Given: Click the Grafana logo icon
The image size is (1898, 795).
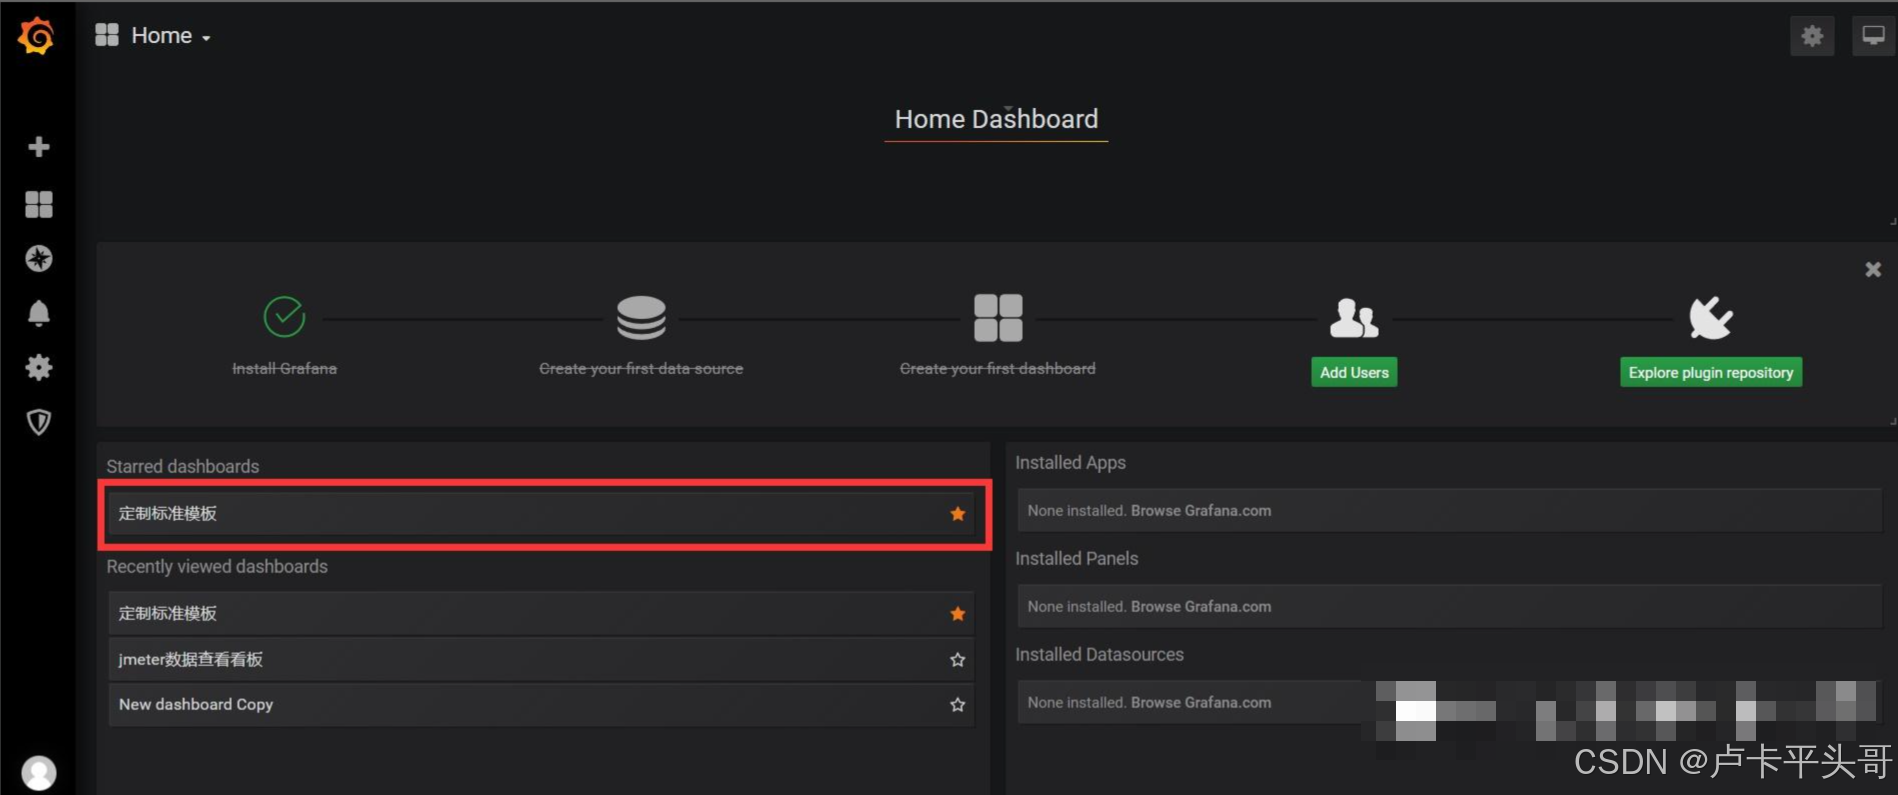Looking at the screenshot, I should tap(37, 36).
